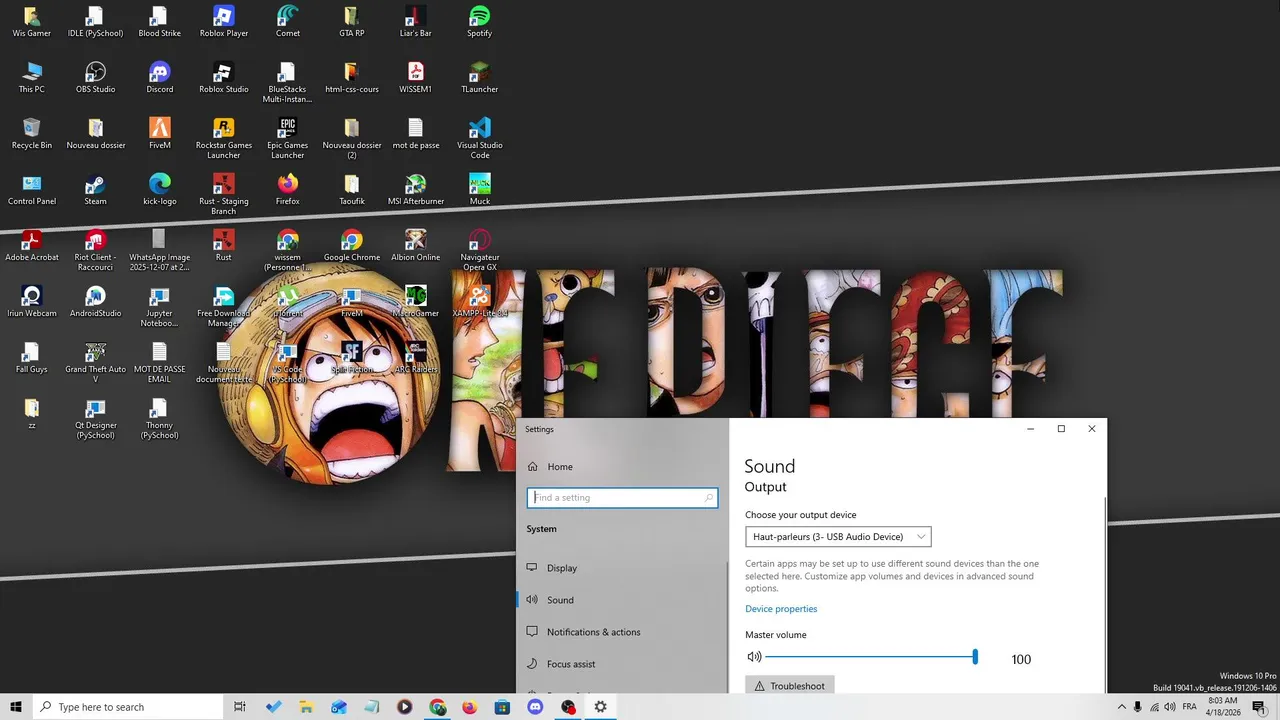Click Device properties link
The width and height of the screenshot is (1280, 720).
781,609
